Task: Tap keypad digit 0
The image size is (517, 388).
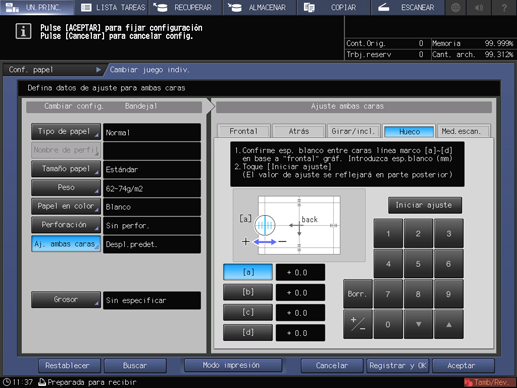Action: 388,324
